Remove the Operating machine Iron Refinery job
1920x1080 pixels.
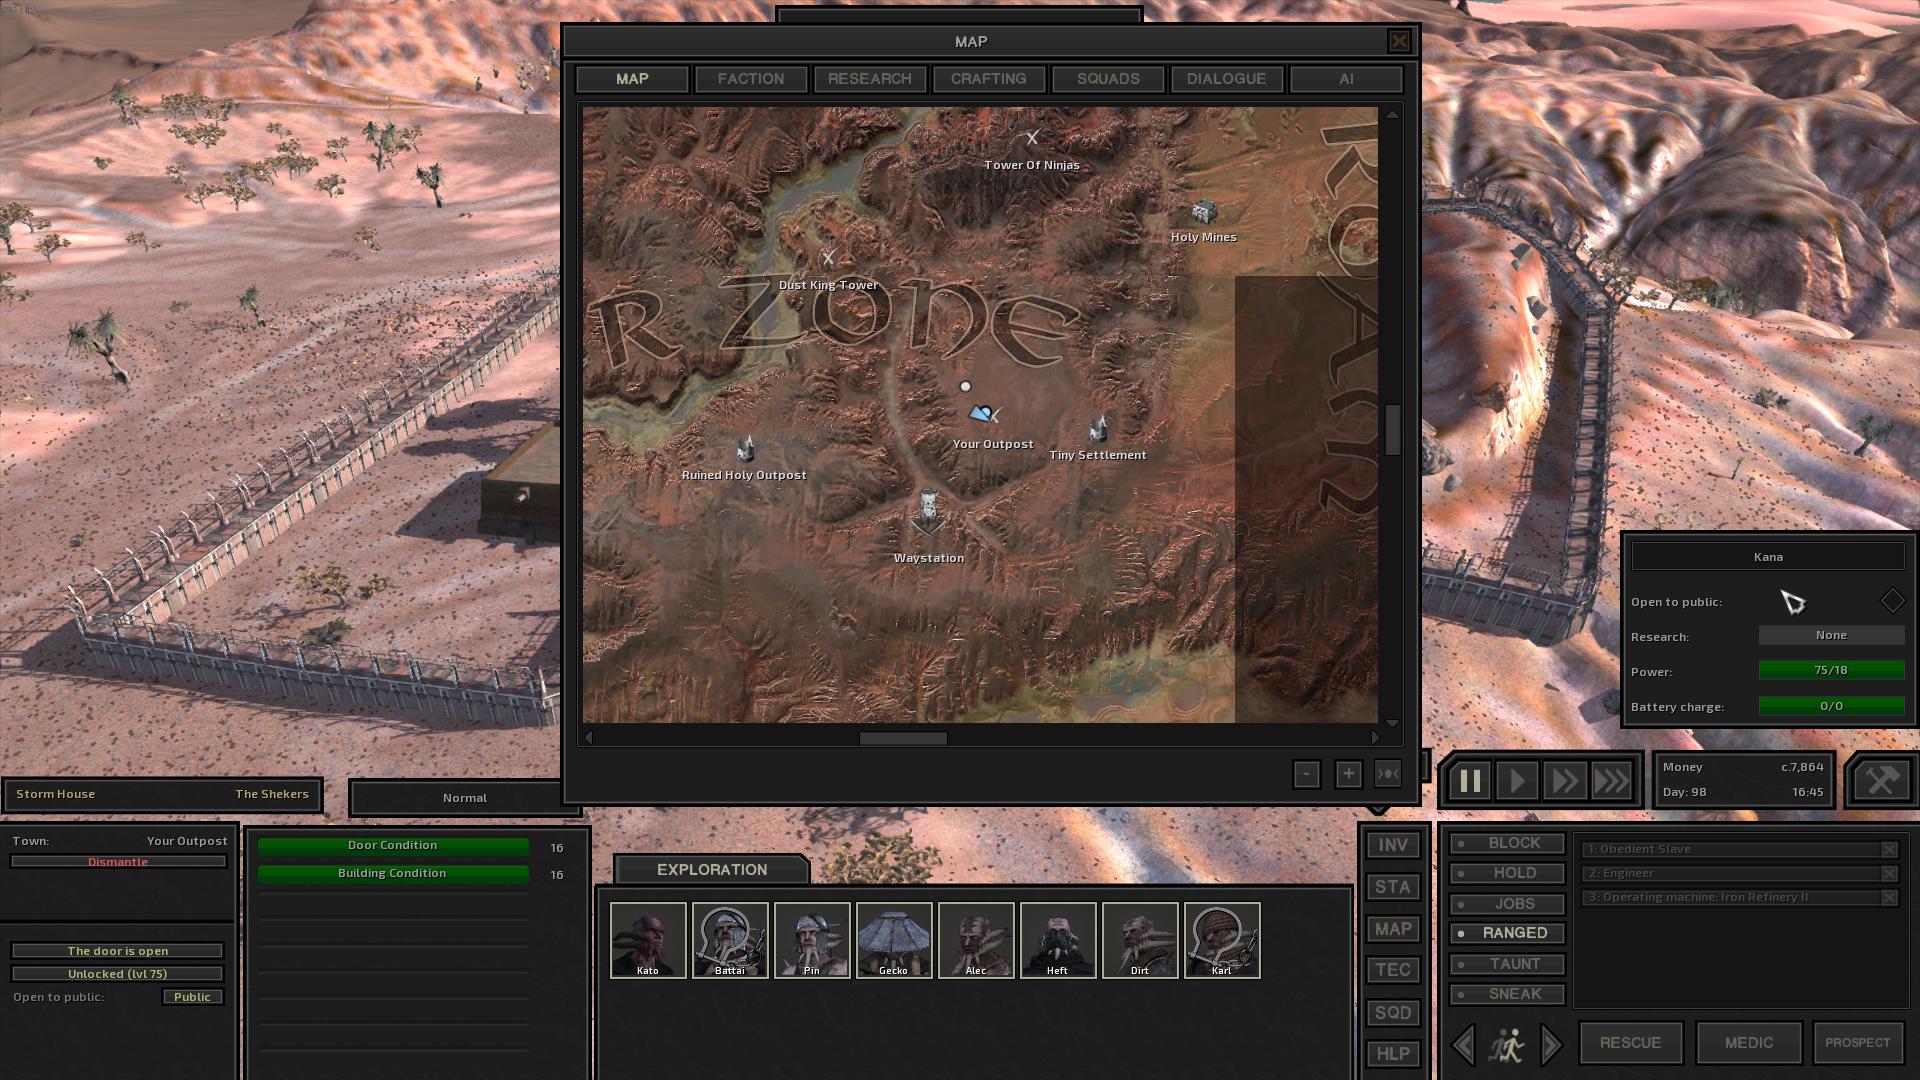click(1889, 897)
